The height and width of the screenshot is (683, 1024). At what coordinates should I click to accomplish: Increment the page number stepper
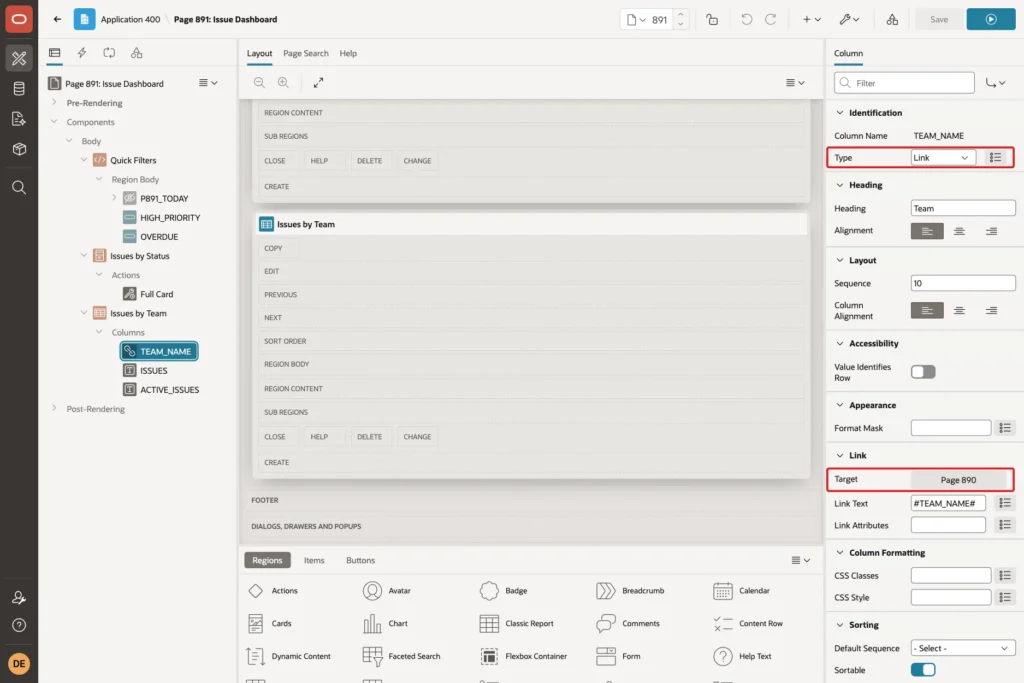pyautogui.click(x=680, y=14)
